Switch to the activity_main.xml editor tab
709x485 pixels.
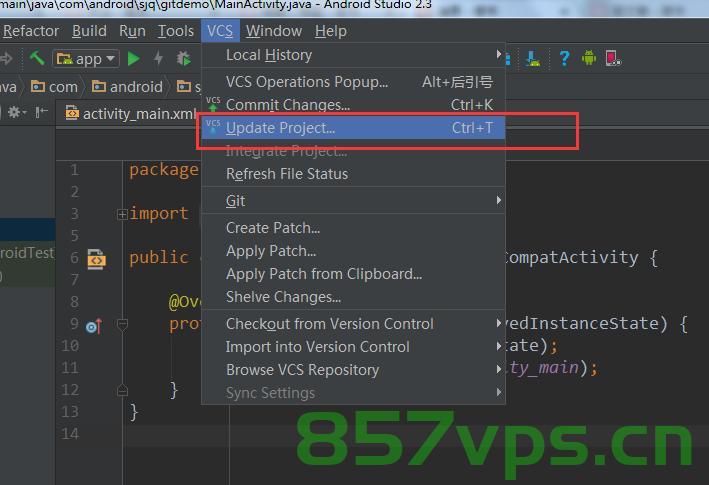(x=131, y=113)
